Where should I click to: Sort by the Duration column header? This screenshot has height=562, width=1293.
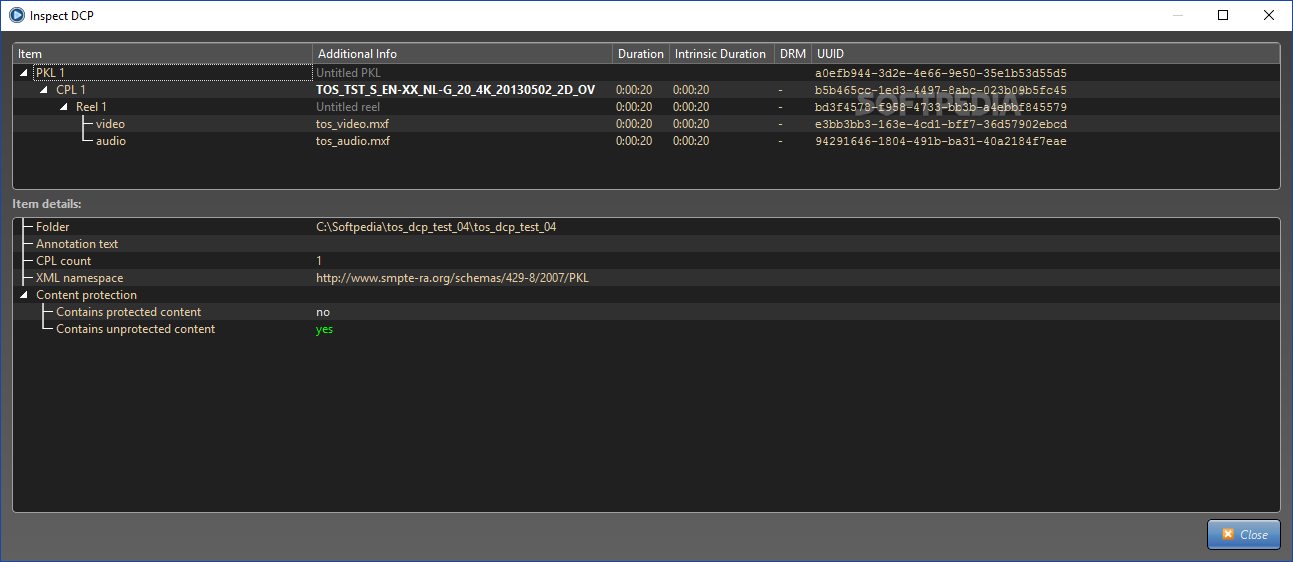[x=641, y=54]
